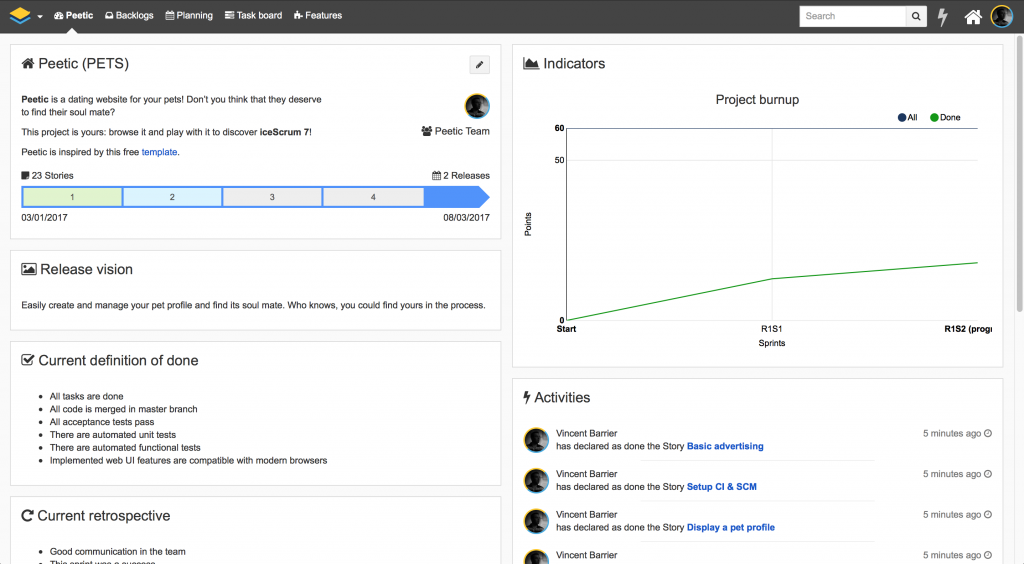The image size is (1024, 564).
Task: Open the lightning bolt activity icon
Action: pos(942,17)
